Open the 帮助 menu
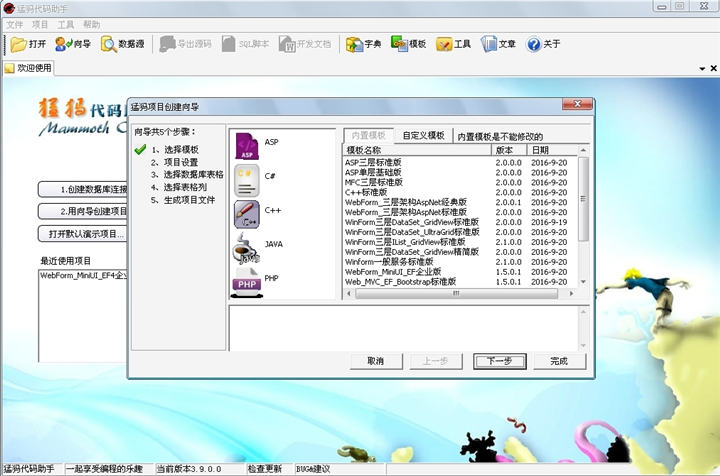This screenshot has width=720, height=476. (x=92, y=24)
